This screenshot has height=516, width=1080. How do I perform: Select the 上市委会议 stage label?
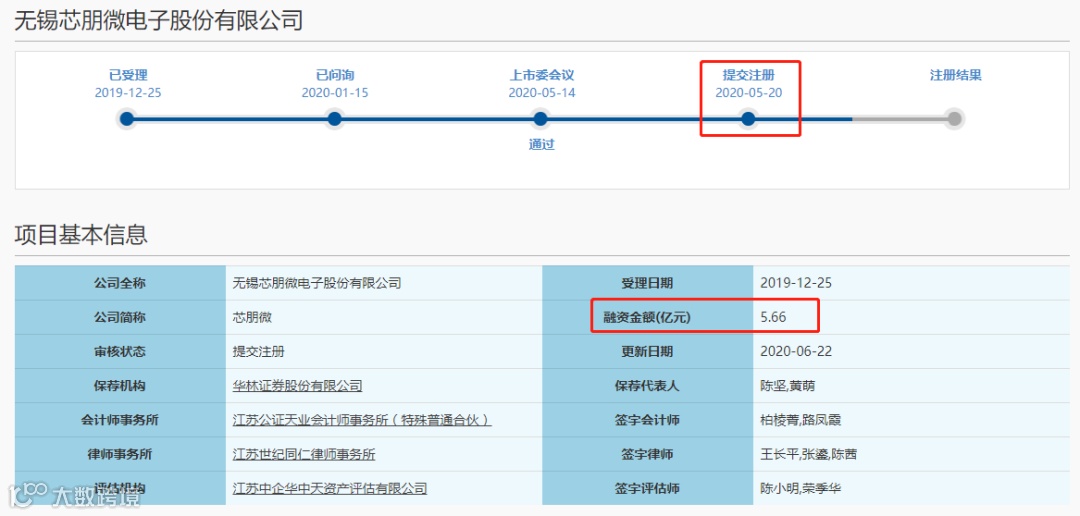point(541,76)
